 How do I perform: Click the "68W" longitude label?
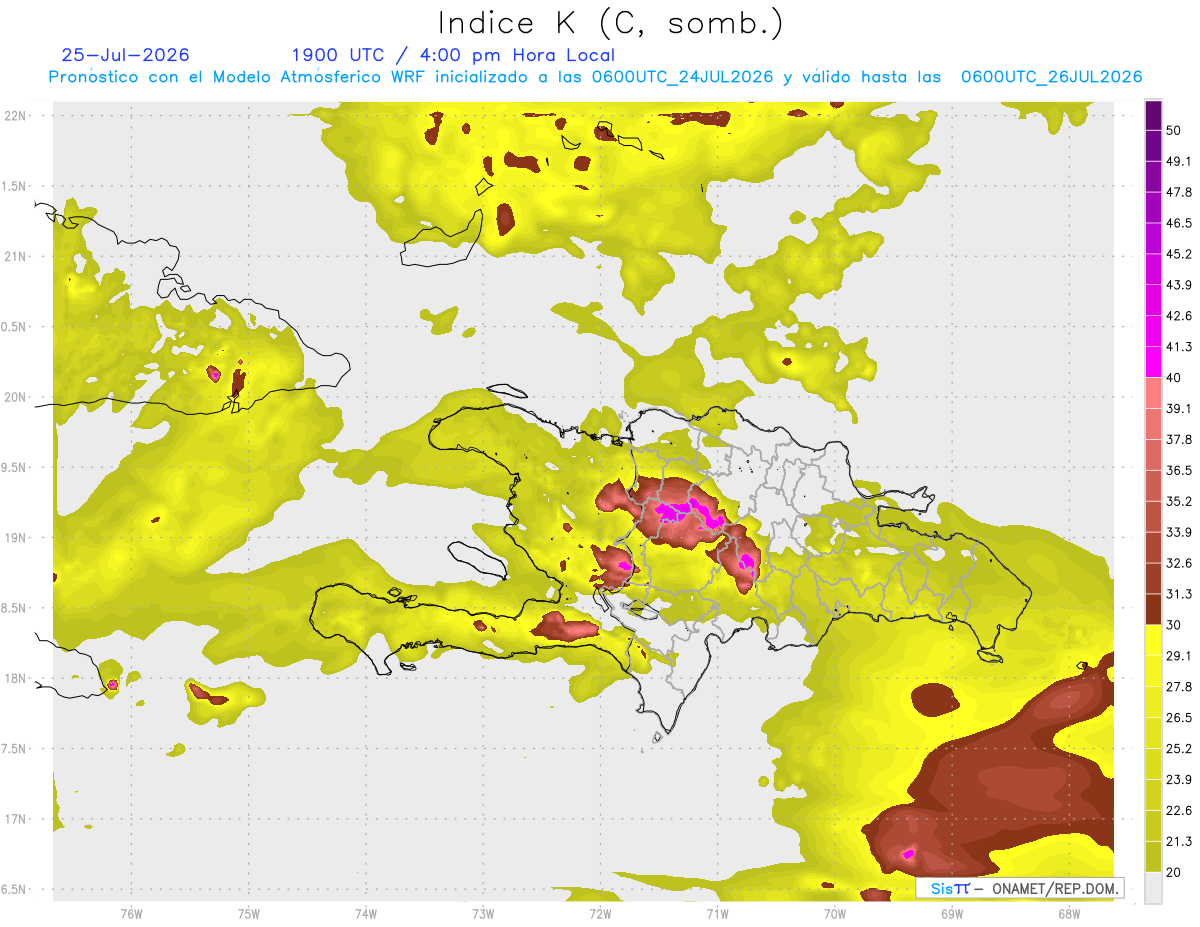point(1069,914)
